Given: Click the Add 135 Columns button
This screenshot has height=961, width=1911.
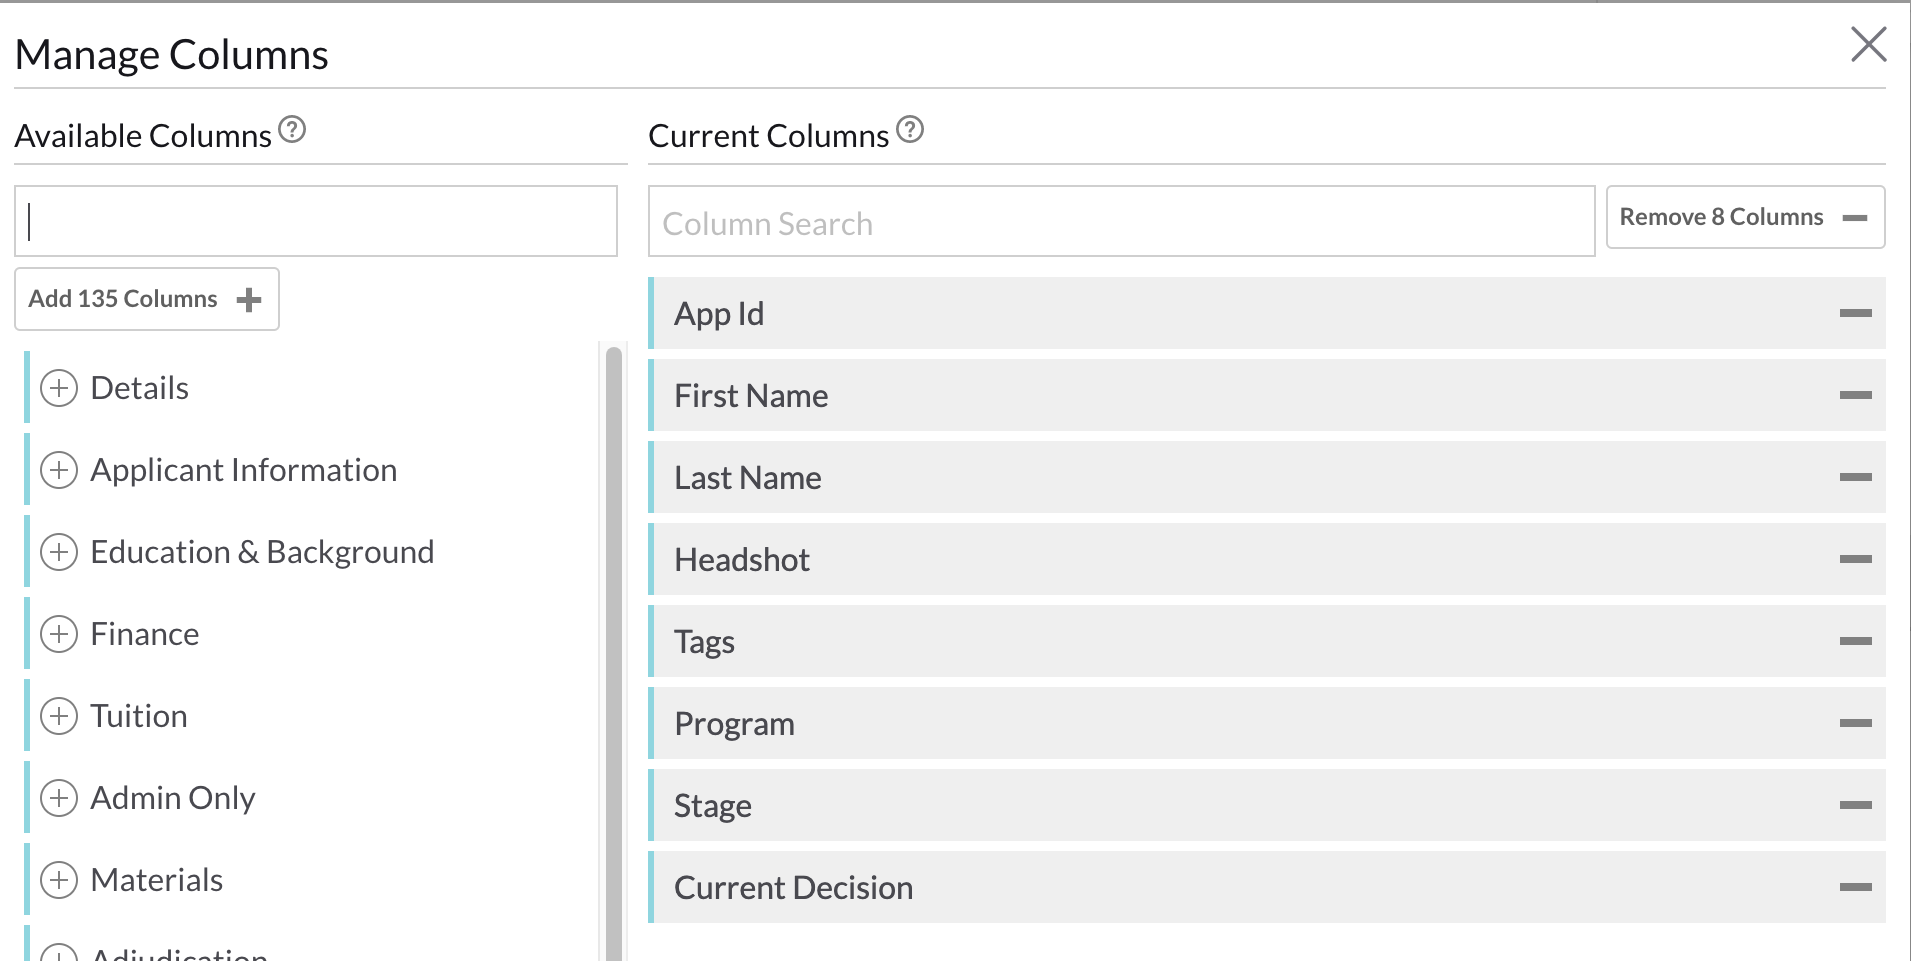Looking at the screenshot, I should [146, 298].
